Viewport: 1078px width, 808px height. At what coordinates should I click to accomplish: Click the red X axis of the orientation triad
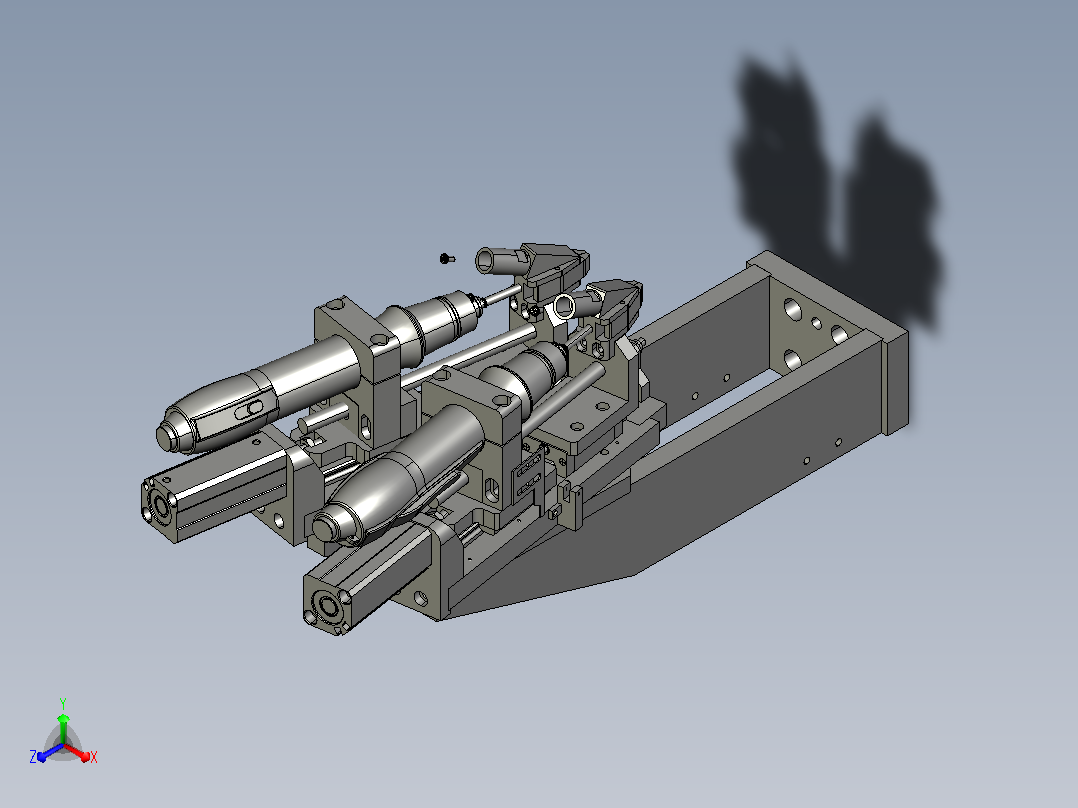click(x=77, y=751)
